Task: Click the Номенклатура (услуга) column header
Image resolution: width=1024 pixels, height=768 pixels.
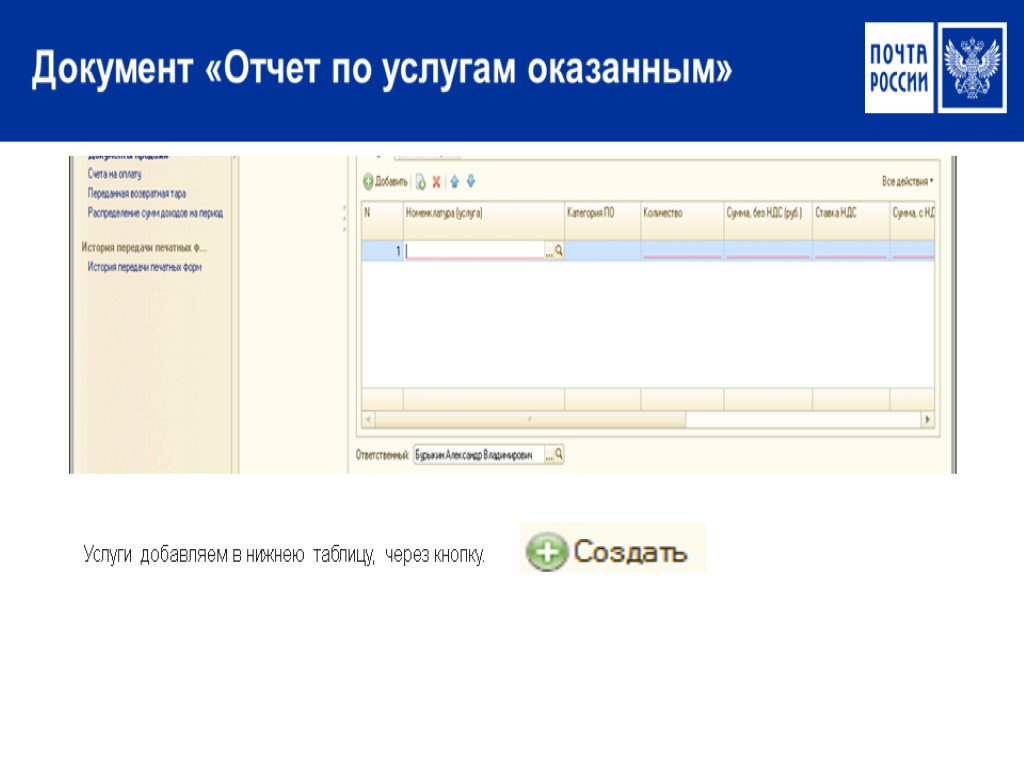Action: pos(483,221)
